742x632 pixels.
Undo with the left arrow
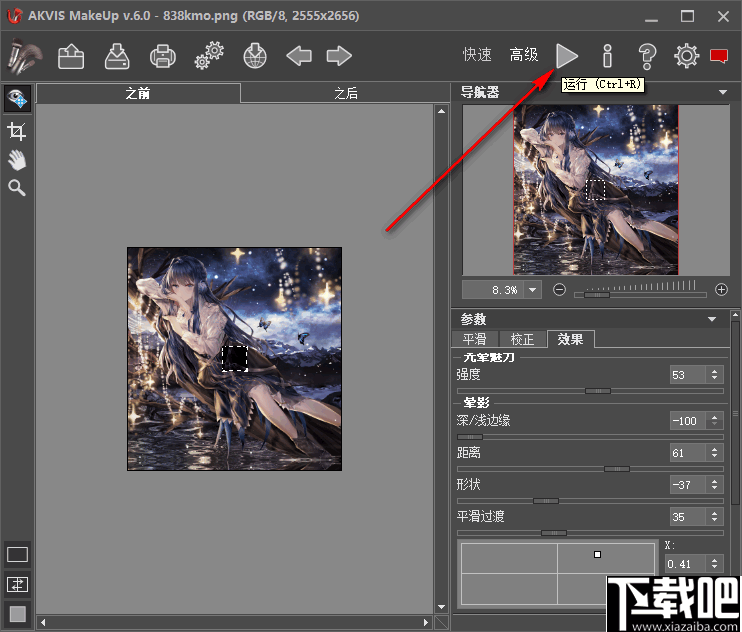(x=299, y=56)
